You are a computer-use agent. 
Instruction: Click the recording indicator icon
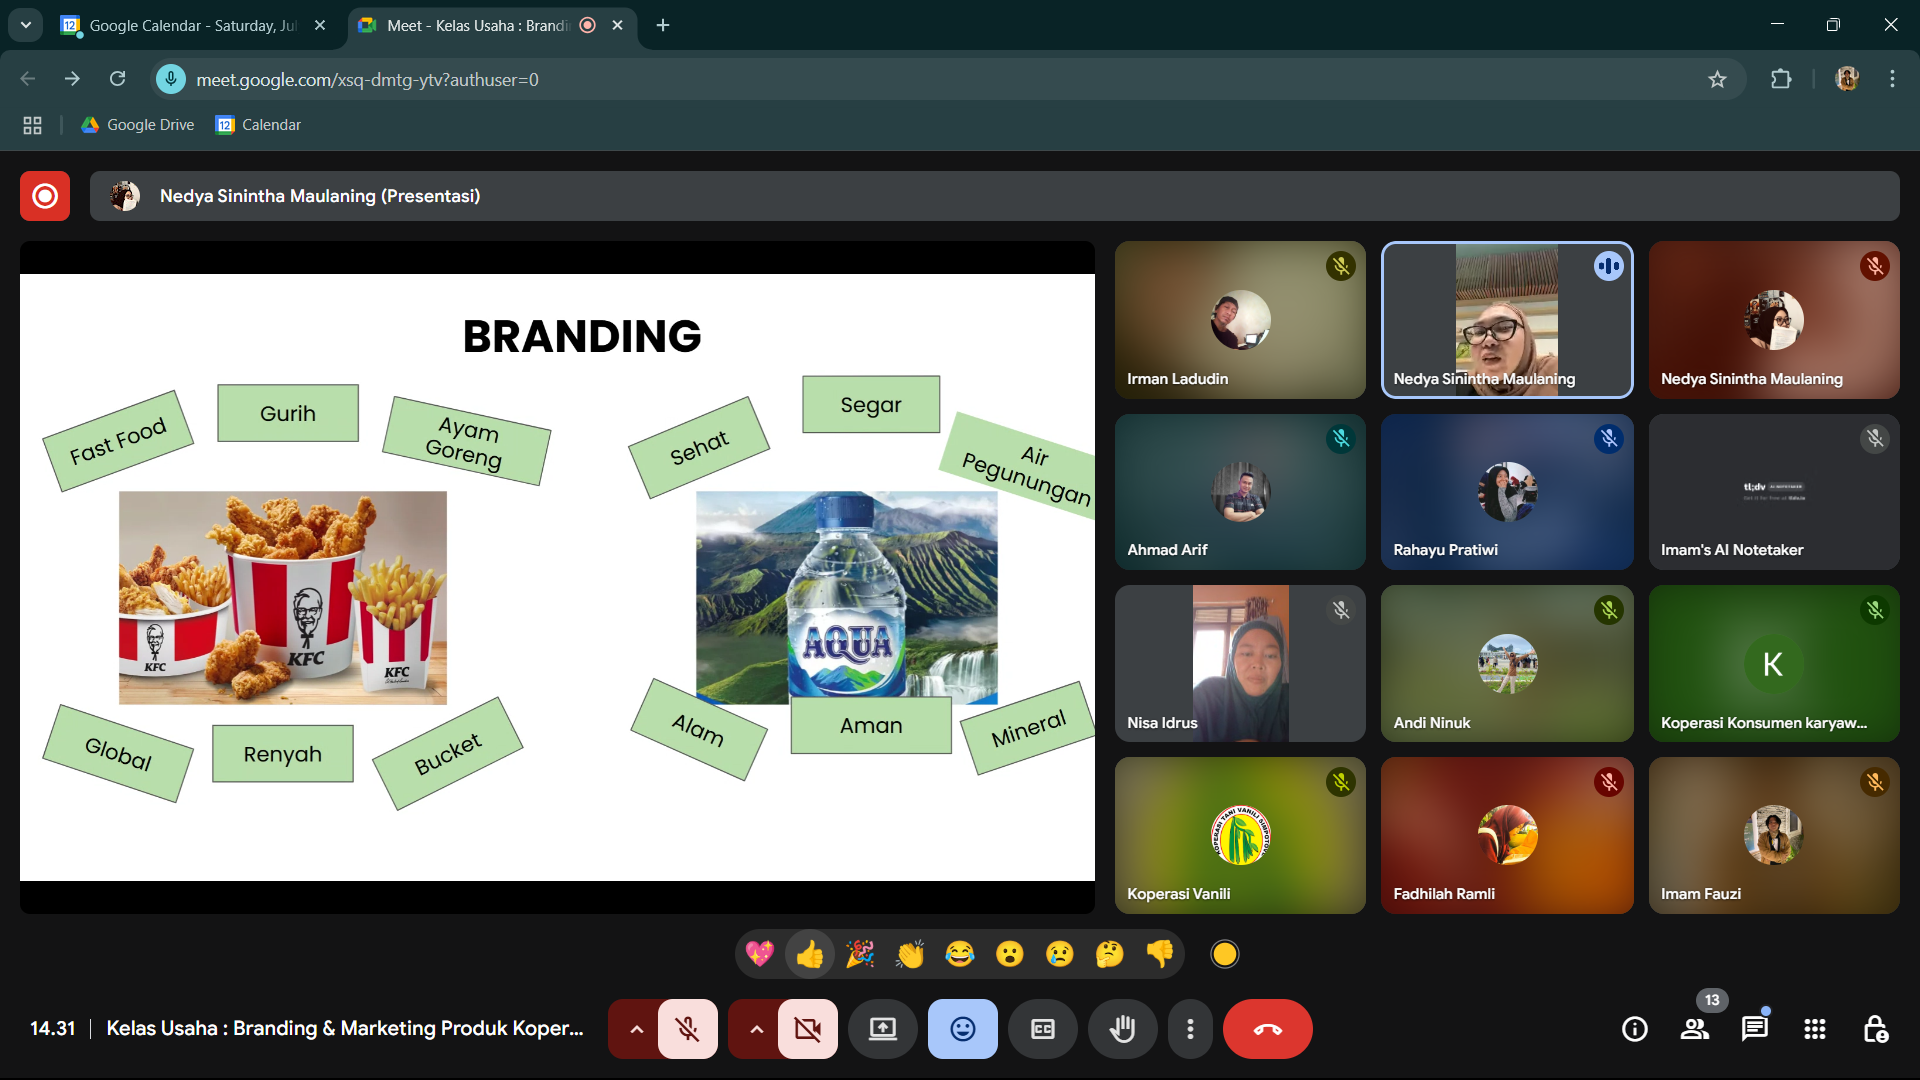pos(45,196)
